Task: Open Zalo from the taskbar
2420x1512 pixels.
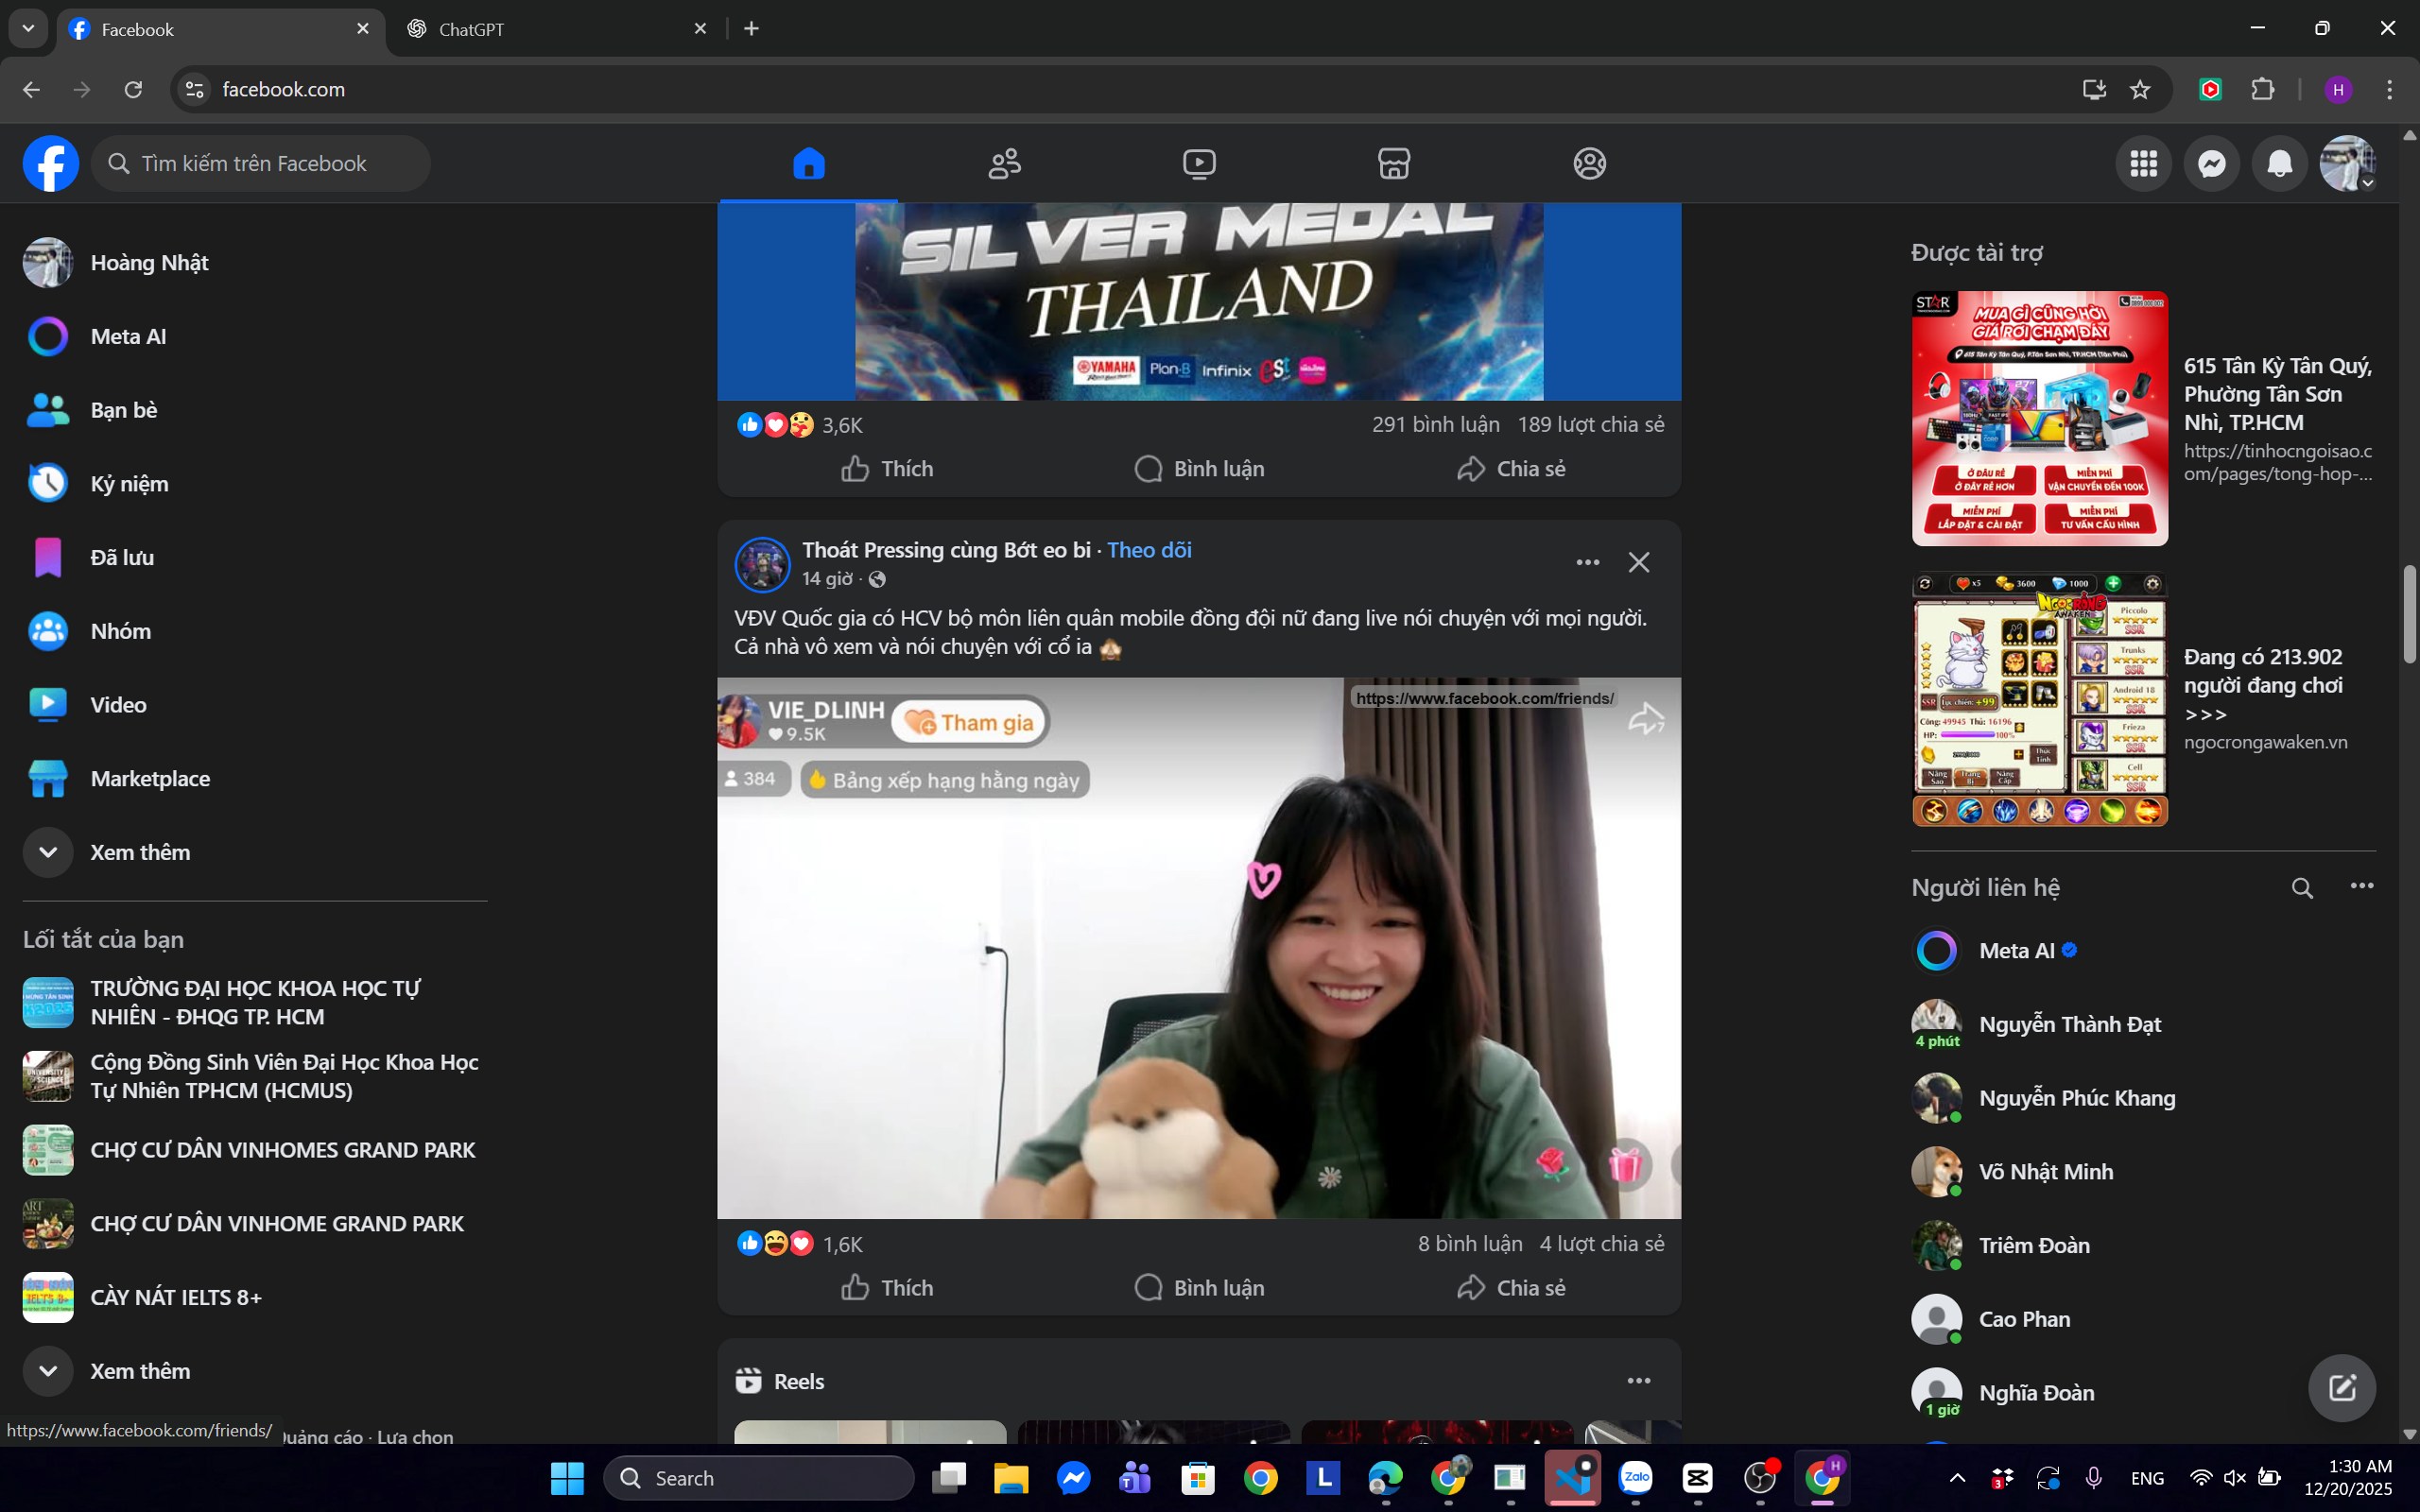Action: click(1635, 1477)
